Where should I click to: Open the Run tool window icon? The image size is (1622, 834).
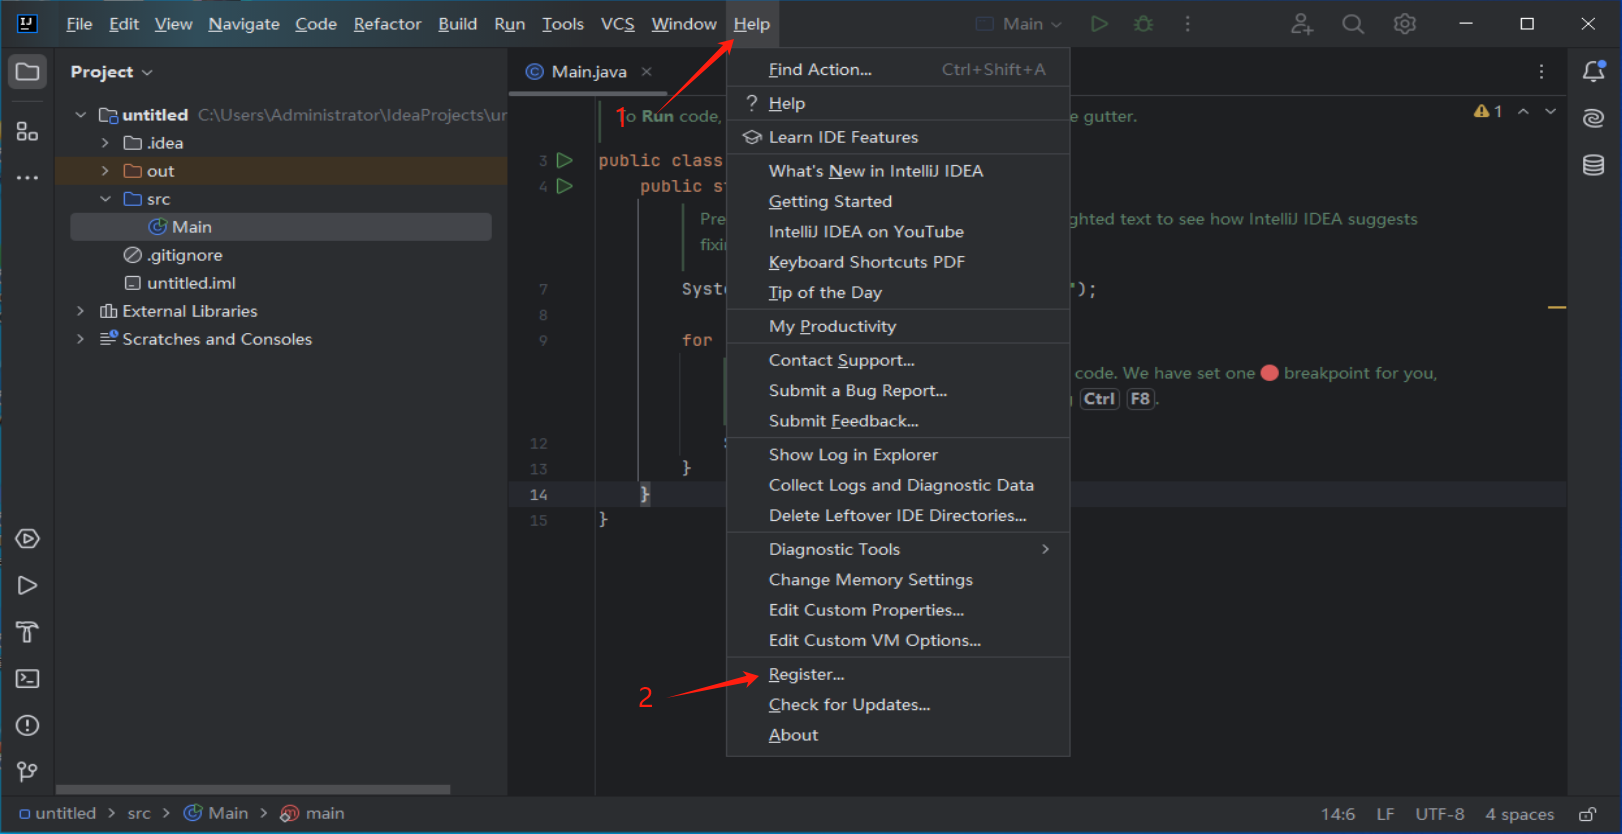point(27,586)
